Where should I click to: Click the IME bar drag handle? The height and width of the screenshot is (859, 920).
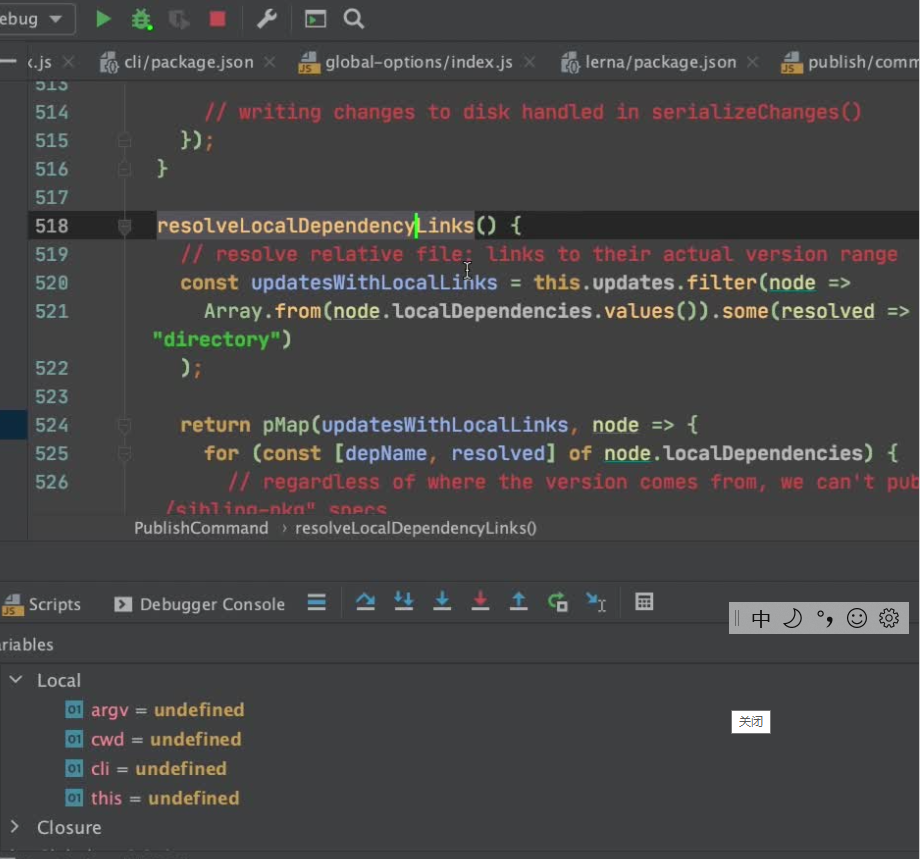737,618
